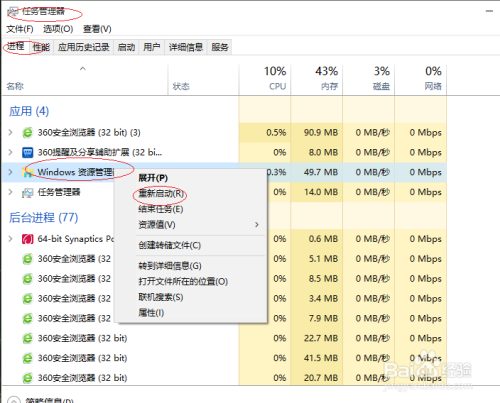Image resolution: width=500 pixels, height=403 pixels.
Task: Sort by the 网络 0% column header
Action: pos(421,79)
